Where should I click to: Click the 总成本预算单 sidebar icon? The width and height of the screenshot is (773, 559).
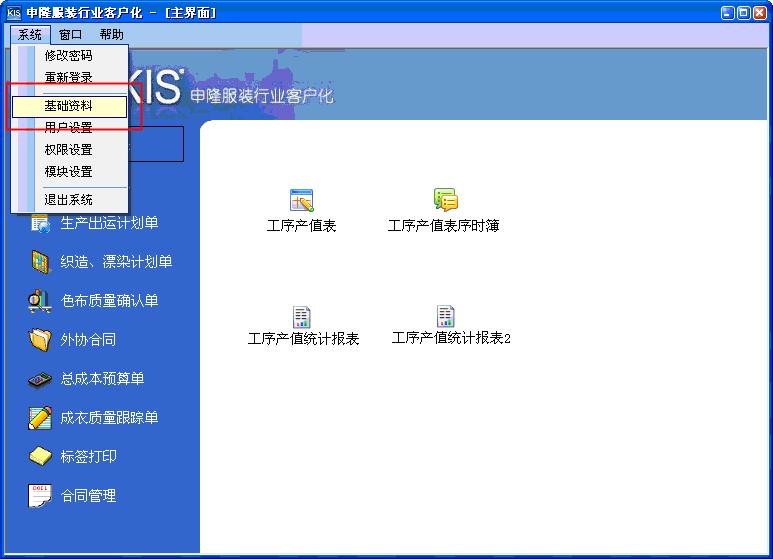(x=40, y=379)
